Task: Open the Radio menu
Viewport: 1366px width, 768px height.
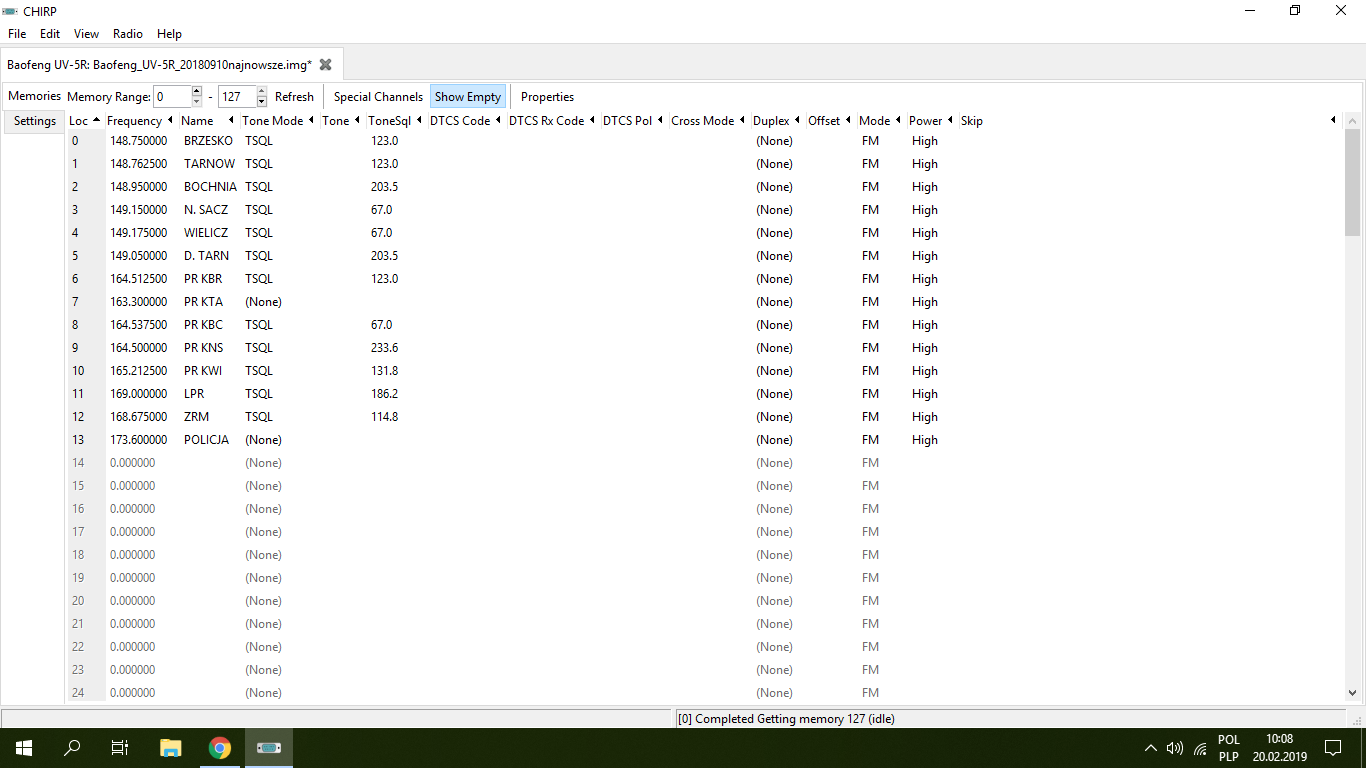Action: (x=128, y=34)
